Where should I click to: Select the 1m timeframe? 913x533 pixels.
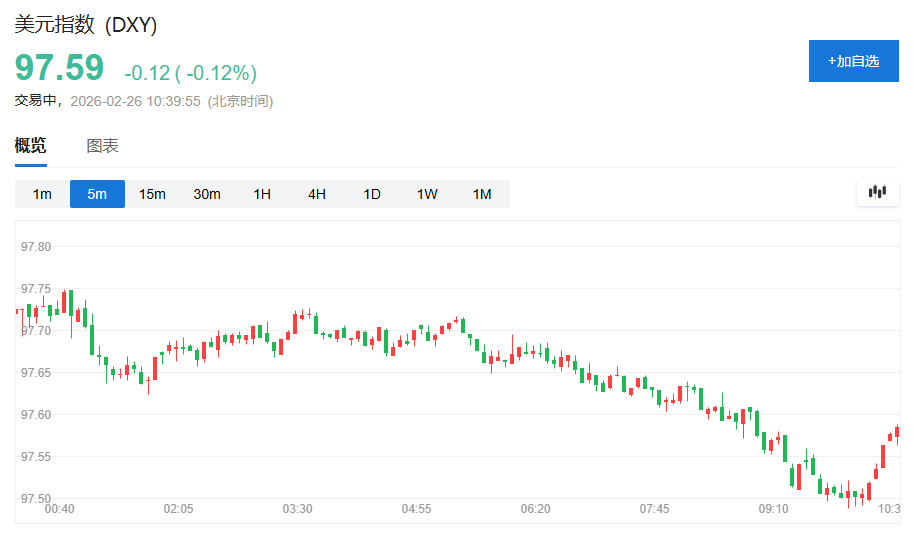42,194
